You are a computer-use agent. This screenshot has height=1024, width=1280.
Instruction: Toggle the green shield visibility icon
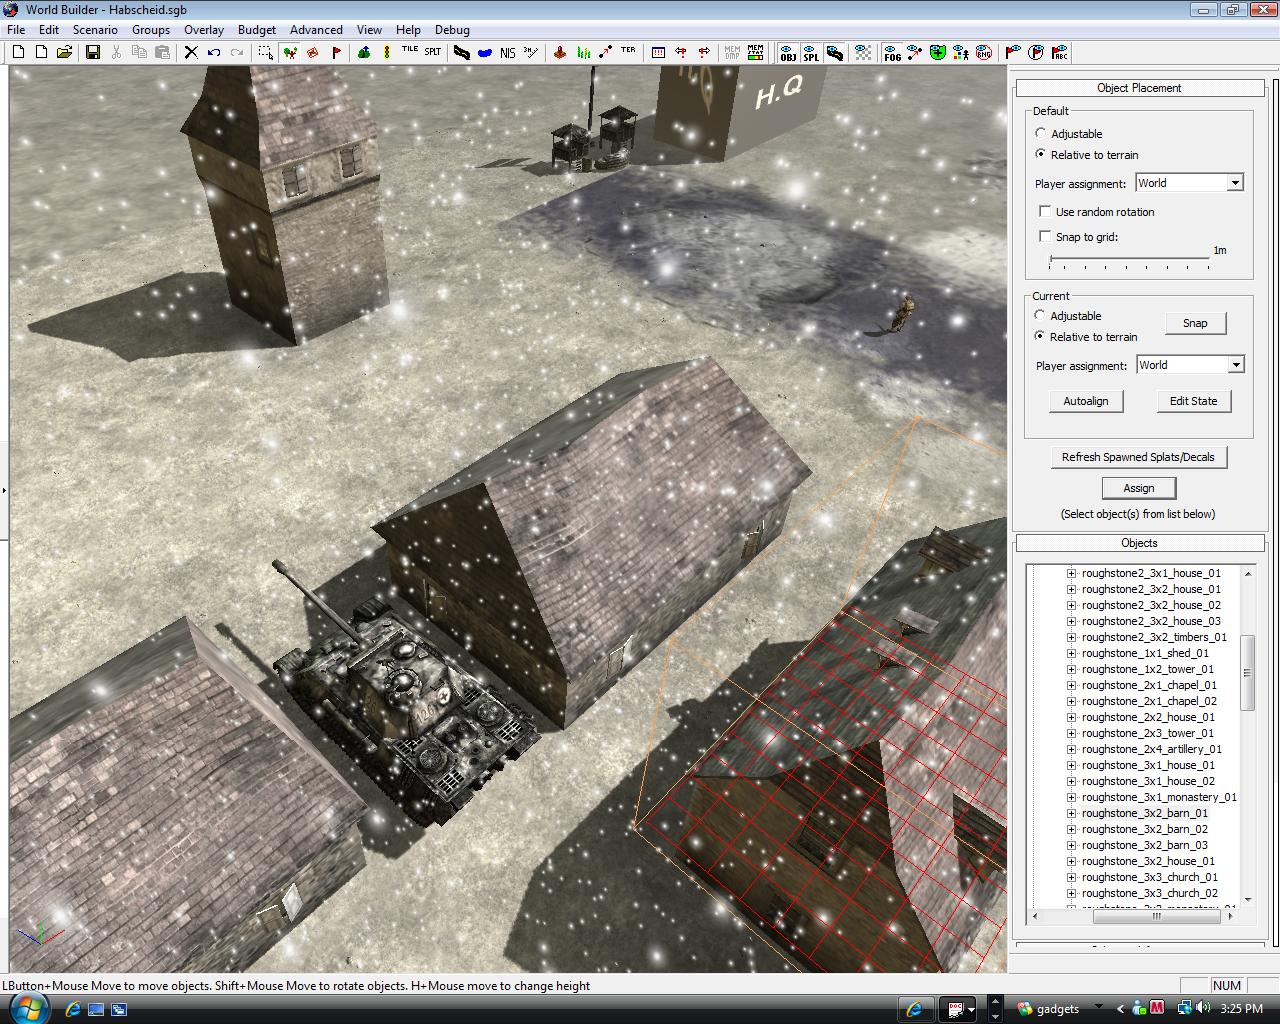(938, 52)
